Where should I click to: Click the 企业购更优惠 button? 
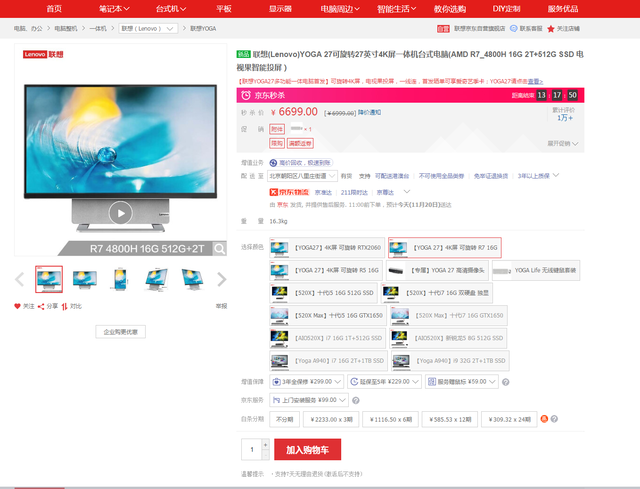pyautogui.click(x=120, y=332)
